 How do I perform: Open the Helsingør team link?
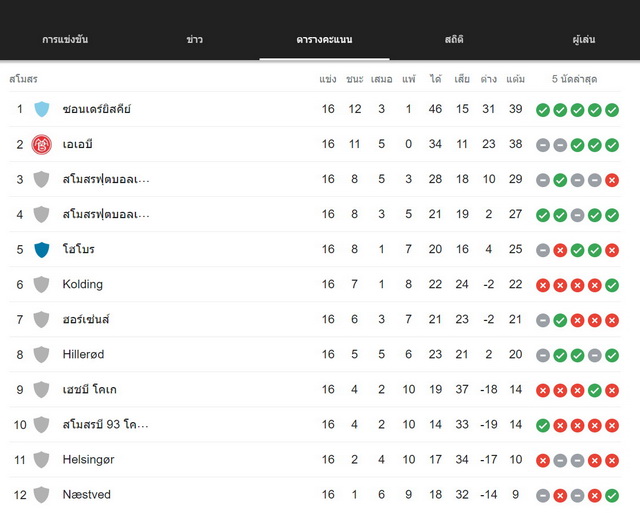[x=88, y=460]
